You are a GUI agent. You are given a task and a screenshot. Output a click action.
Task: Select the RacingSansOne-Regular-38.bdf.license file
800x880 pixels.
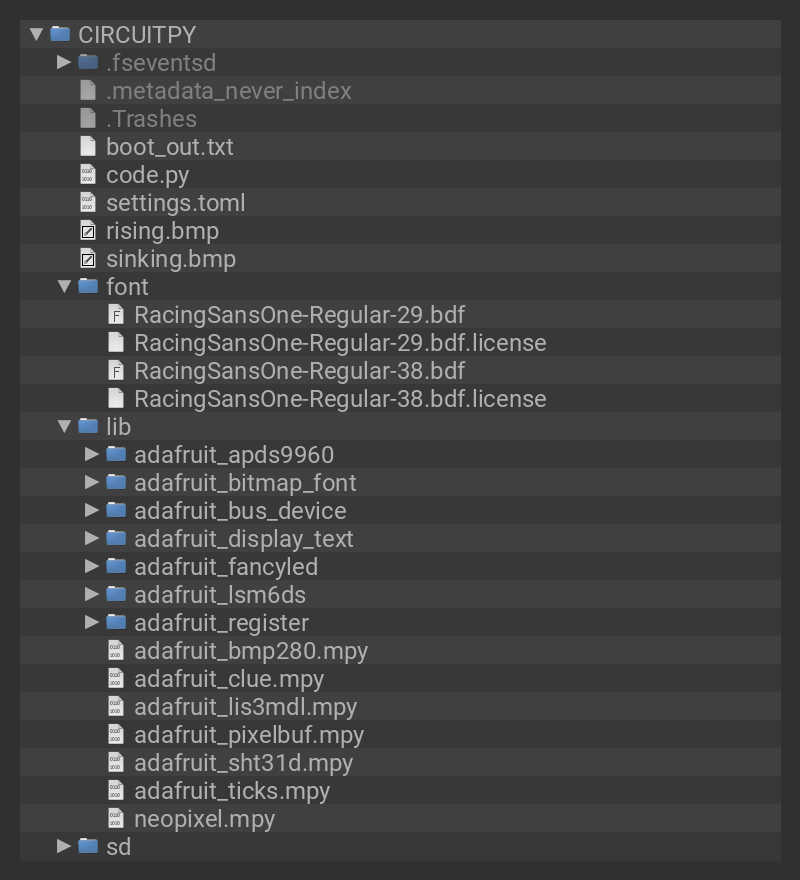coord(340,398)
